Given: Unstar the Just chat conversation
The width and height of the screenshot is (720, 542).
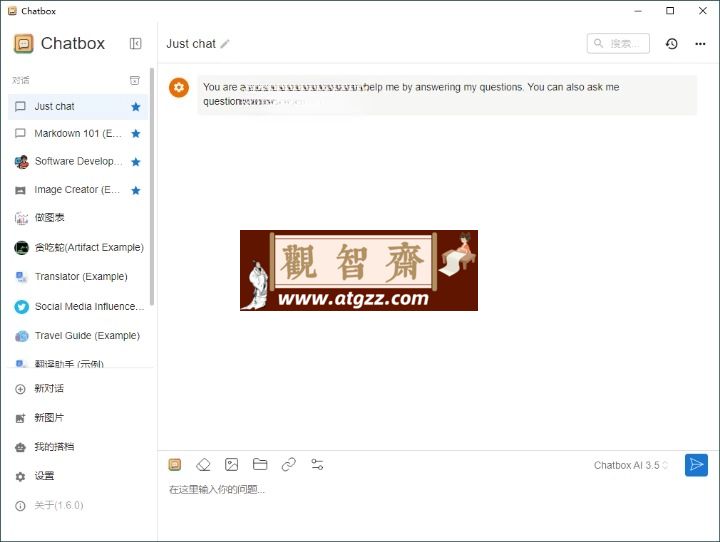Looking at the screenshot, I should tap(135, 107).
